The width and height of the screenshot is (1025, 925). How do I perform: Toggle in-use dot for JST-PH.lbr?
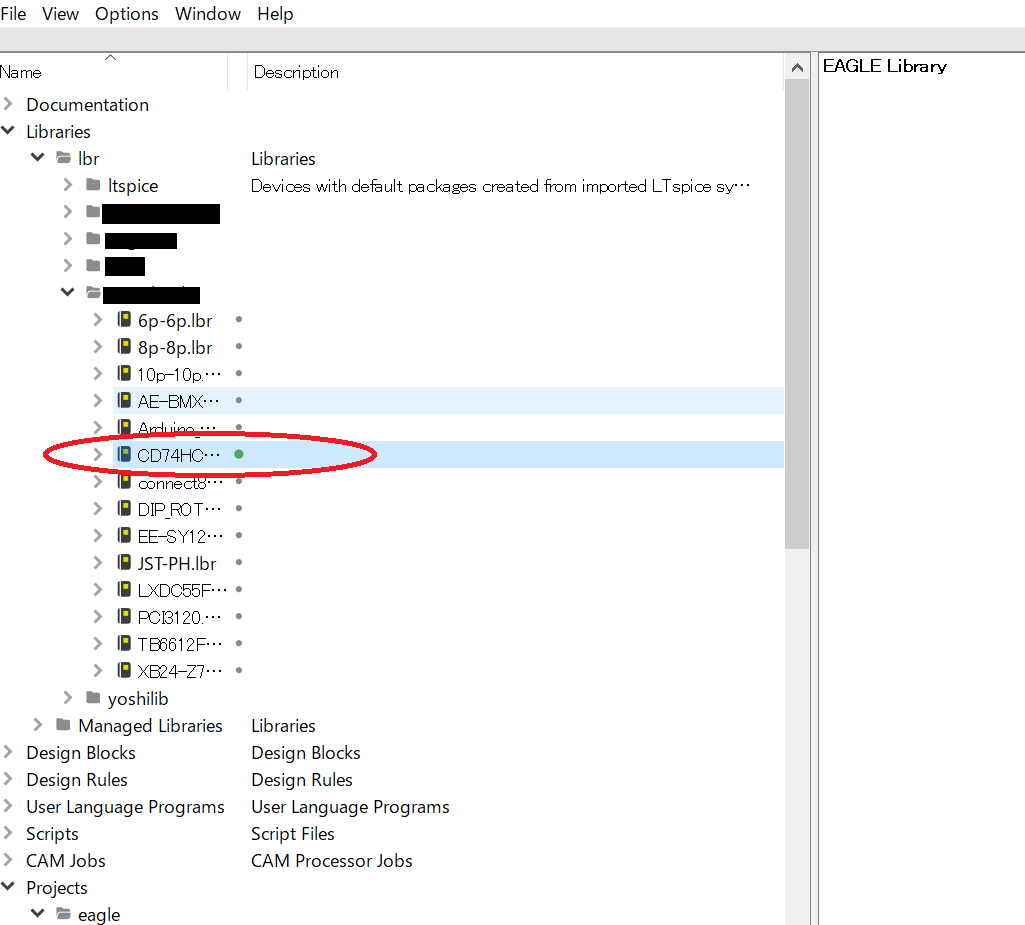click(x=239, y=562)
